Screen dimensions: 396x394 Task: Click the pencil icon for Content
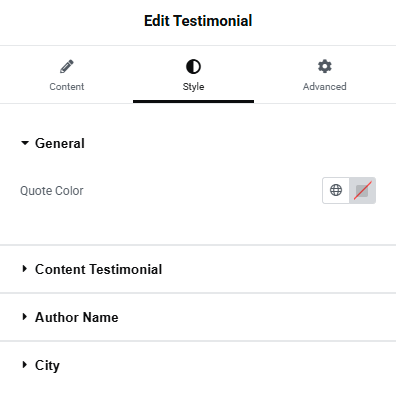pyautogui.click(x=67, y=66)
